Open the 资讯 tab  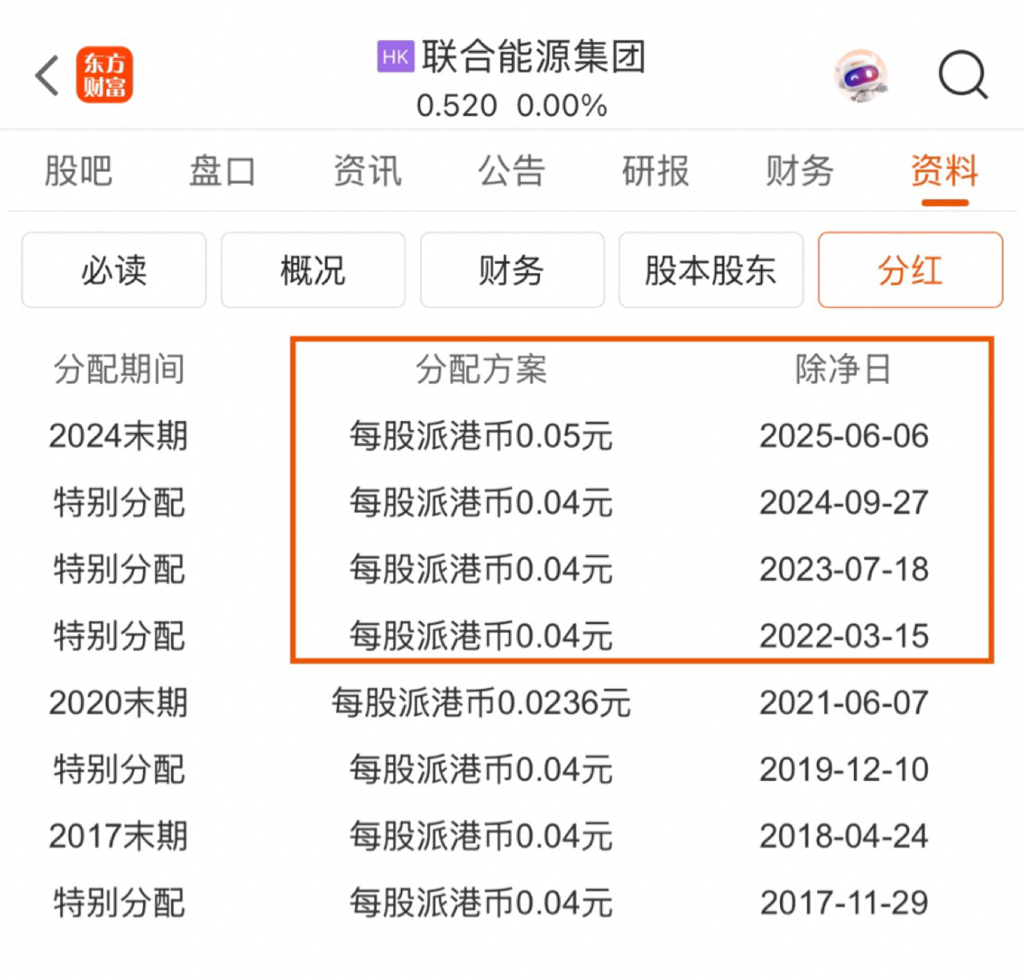[367, 171]
